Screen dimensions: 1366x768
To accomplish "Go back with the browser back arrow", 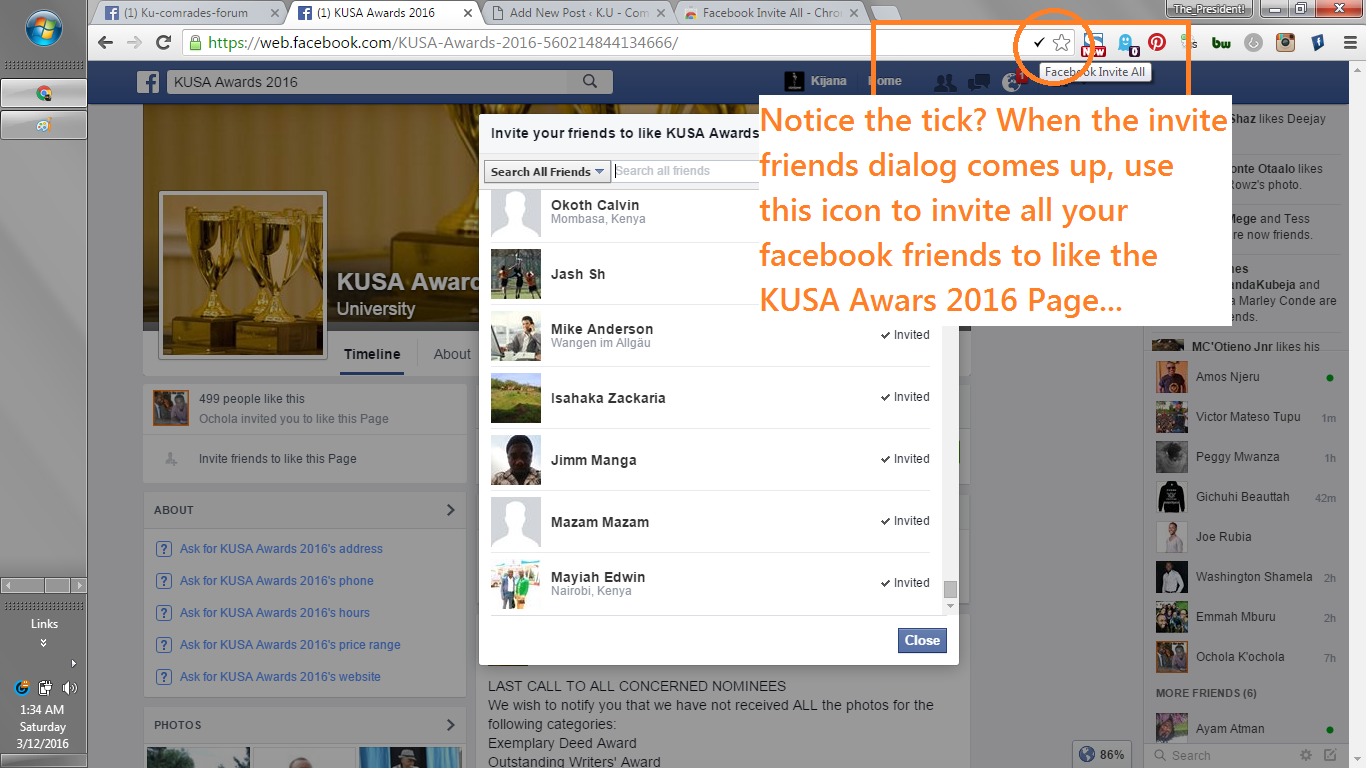I will point(105,42).
